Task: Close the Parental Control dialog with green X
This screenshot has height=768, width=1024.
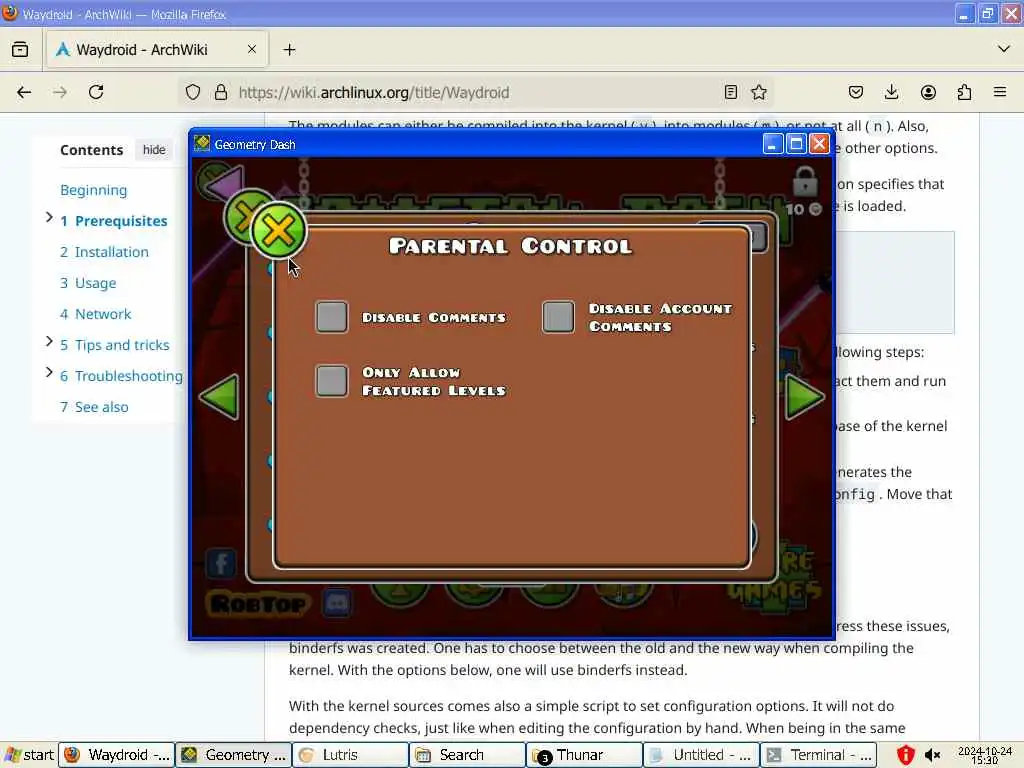Action: 278,231
